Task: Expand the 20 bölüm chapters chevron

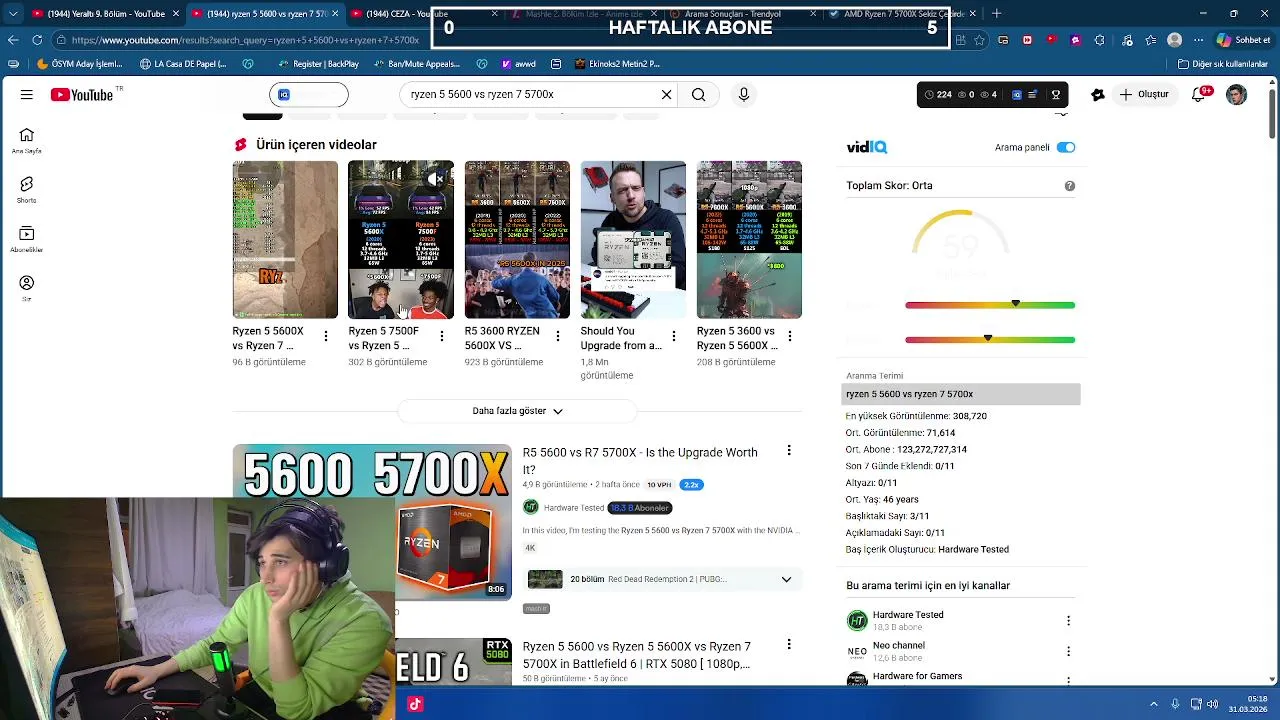Action: 786,579
